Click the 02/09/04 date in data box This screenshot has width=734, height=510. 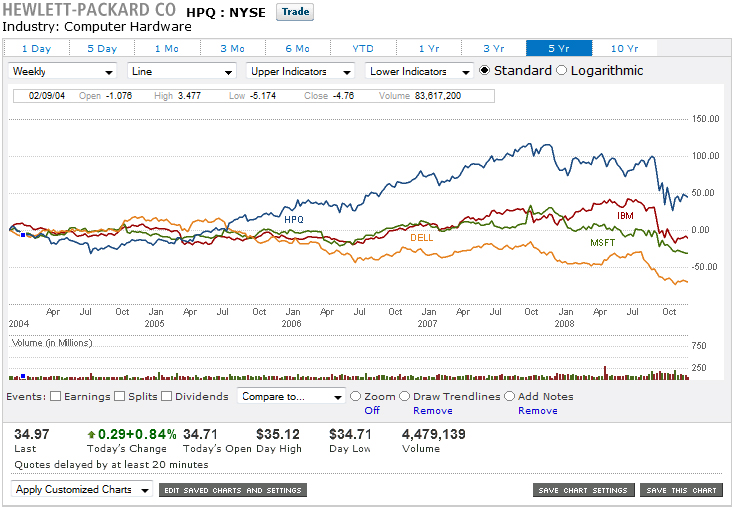tap(47, 96)
